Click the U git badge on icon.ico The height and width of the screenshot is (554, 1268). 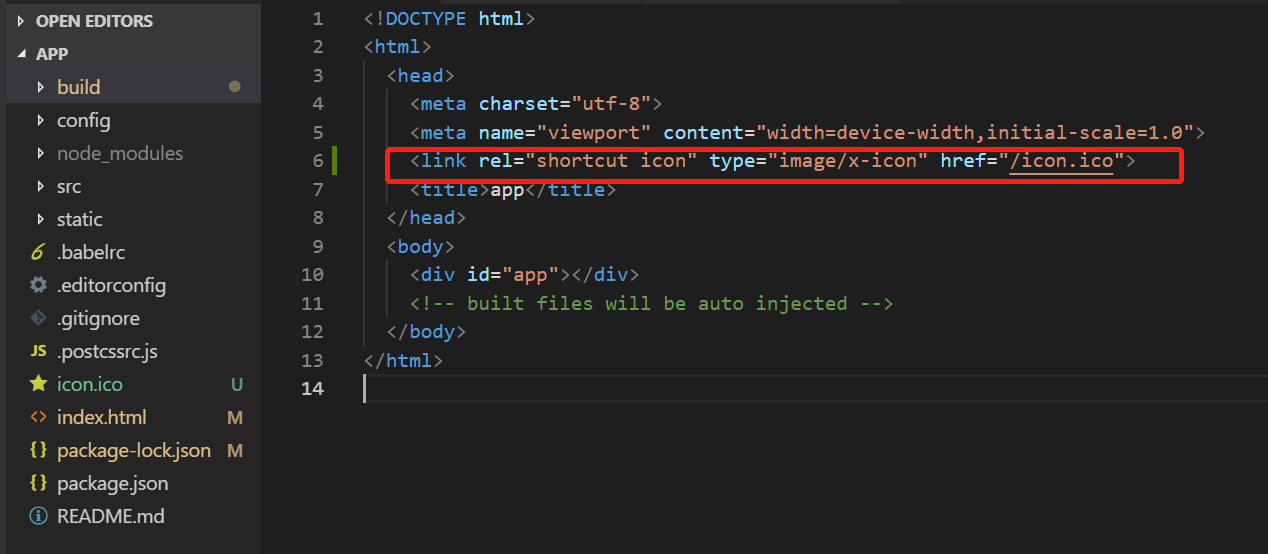tap(236, 384)
